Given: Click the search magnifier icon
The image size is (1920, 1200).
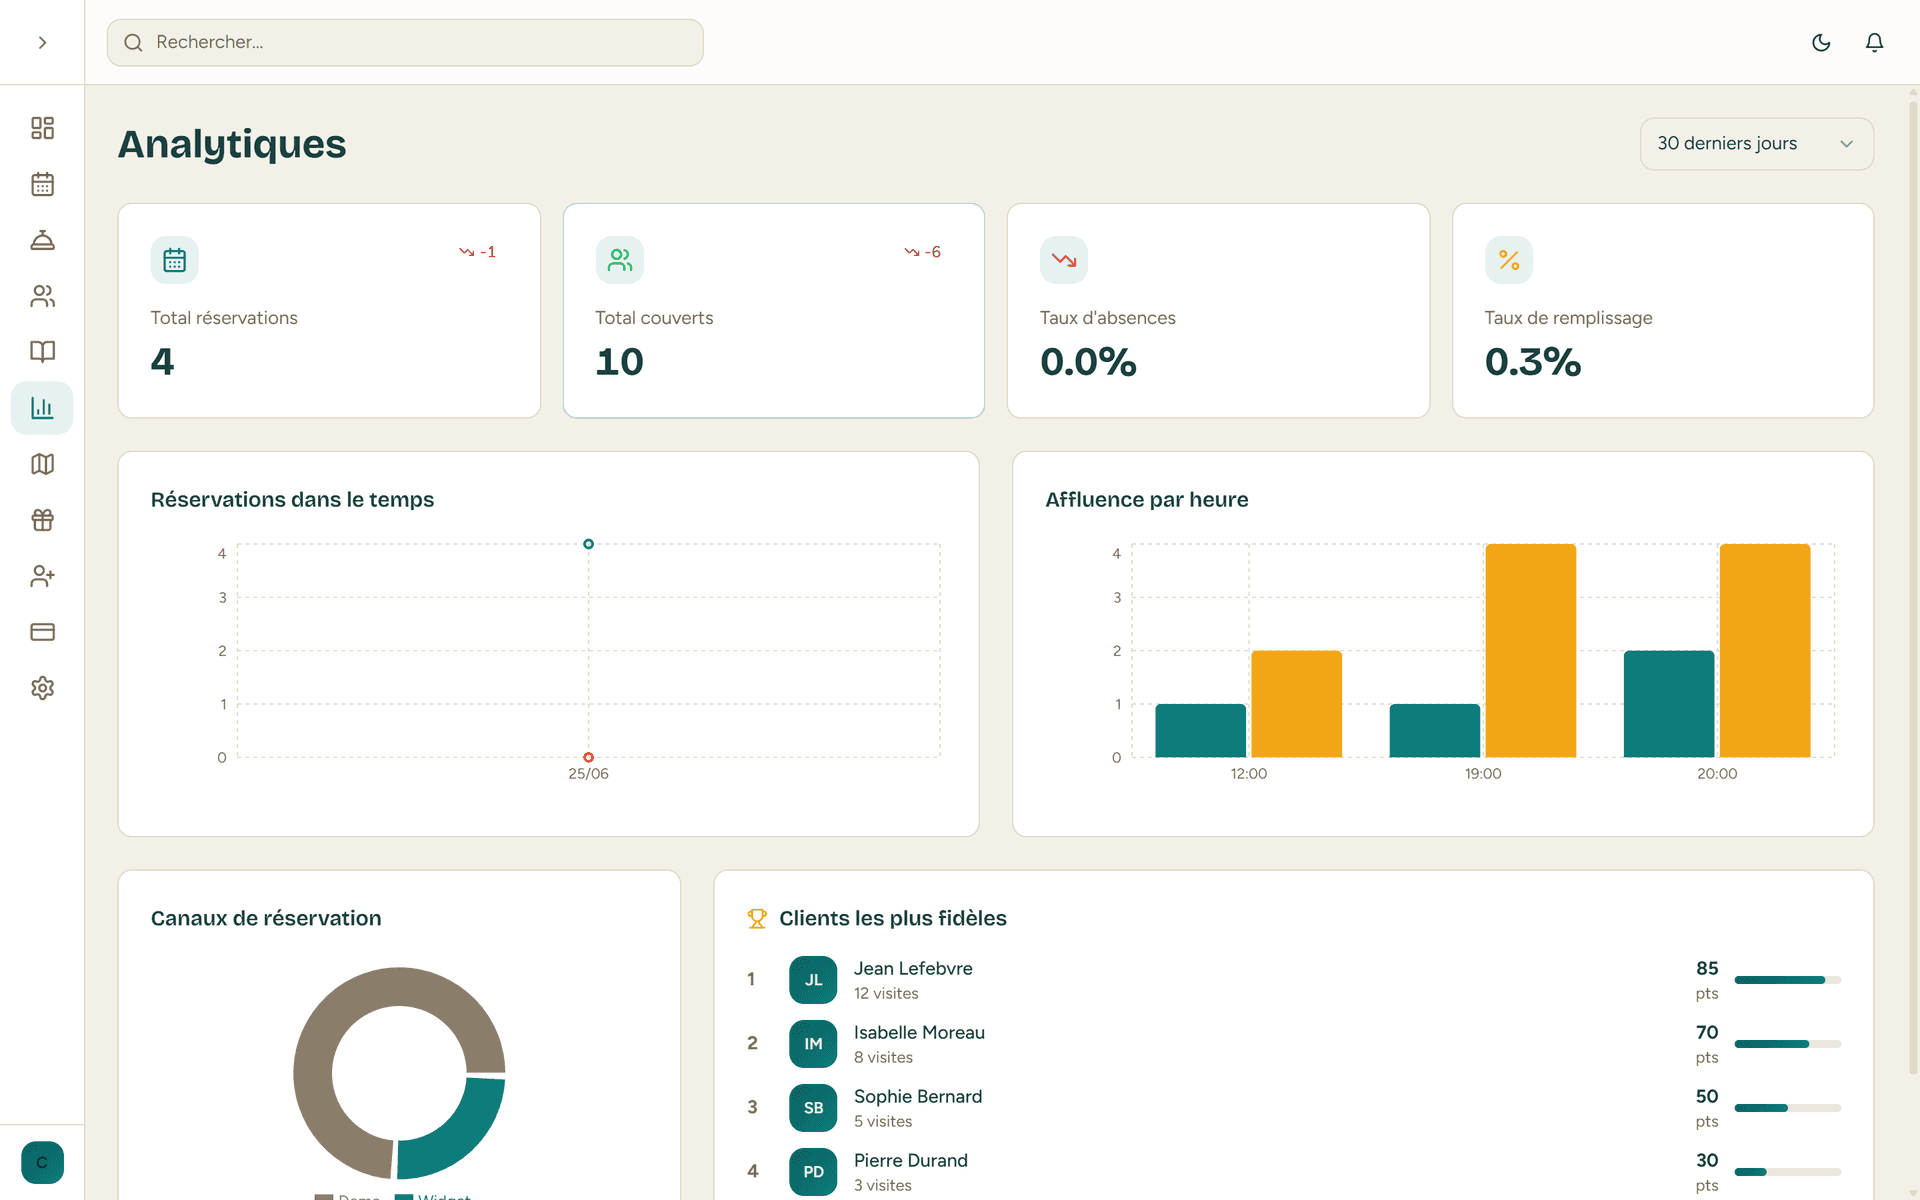Looking at the screenshot, I should point(133,42).
